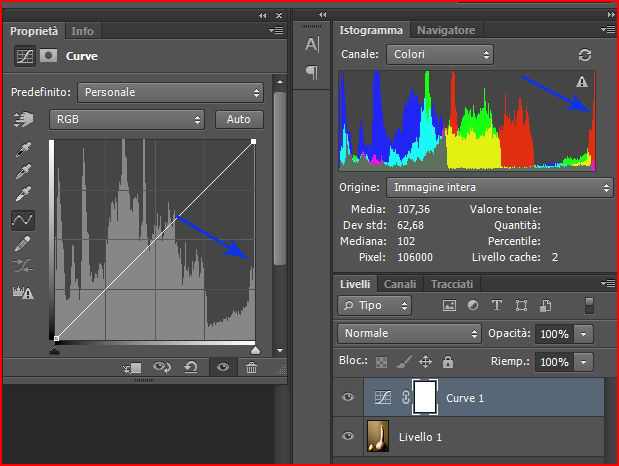Click the histogram cached data warning triangle
This screenshot has height=466, width=619.
point(582,82)
